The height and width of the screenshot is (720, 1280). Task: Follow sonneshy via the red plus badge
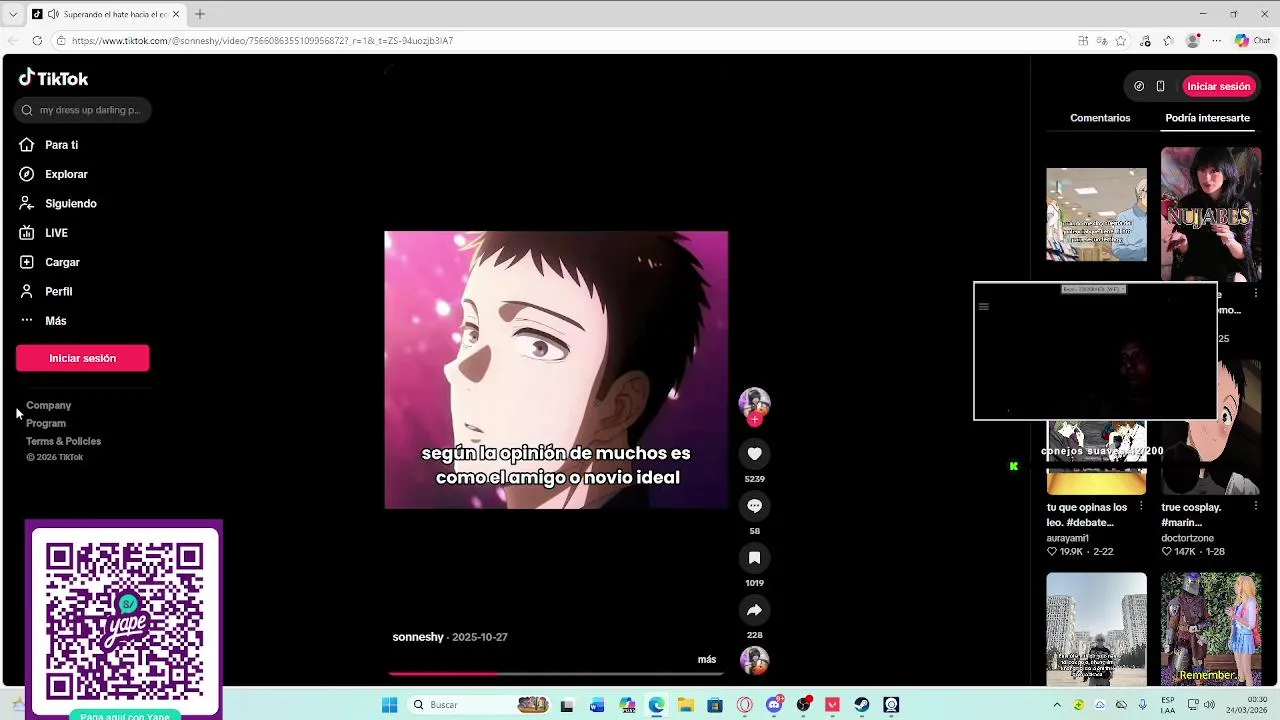coord(754,420)
